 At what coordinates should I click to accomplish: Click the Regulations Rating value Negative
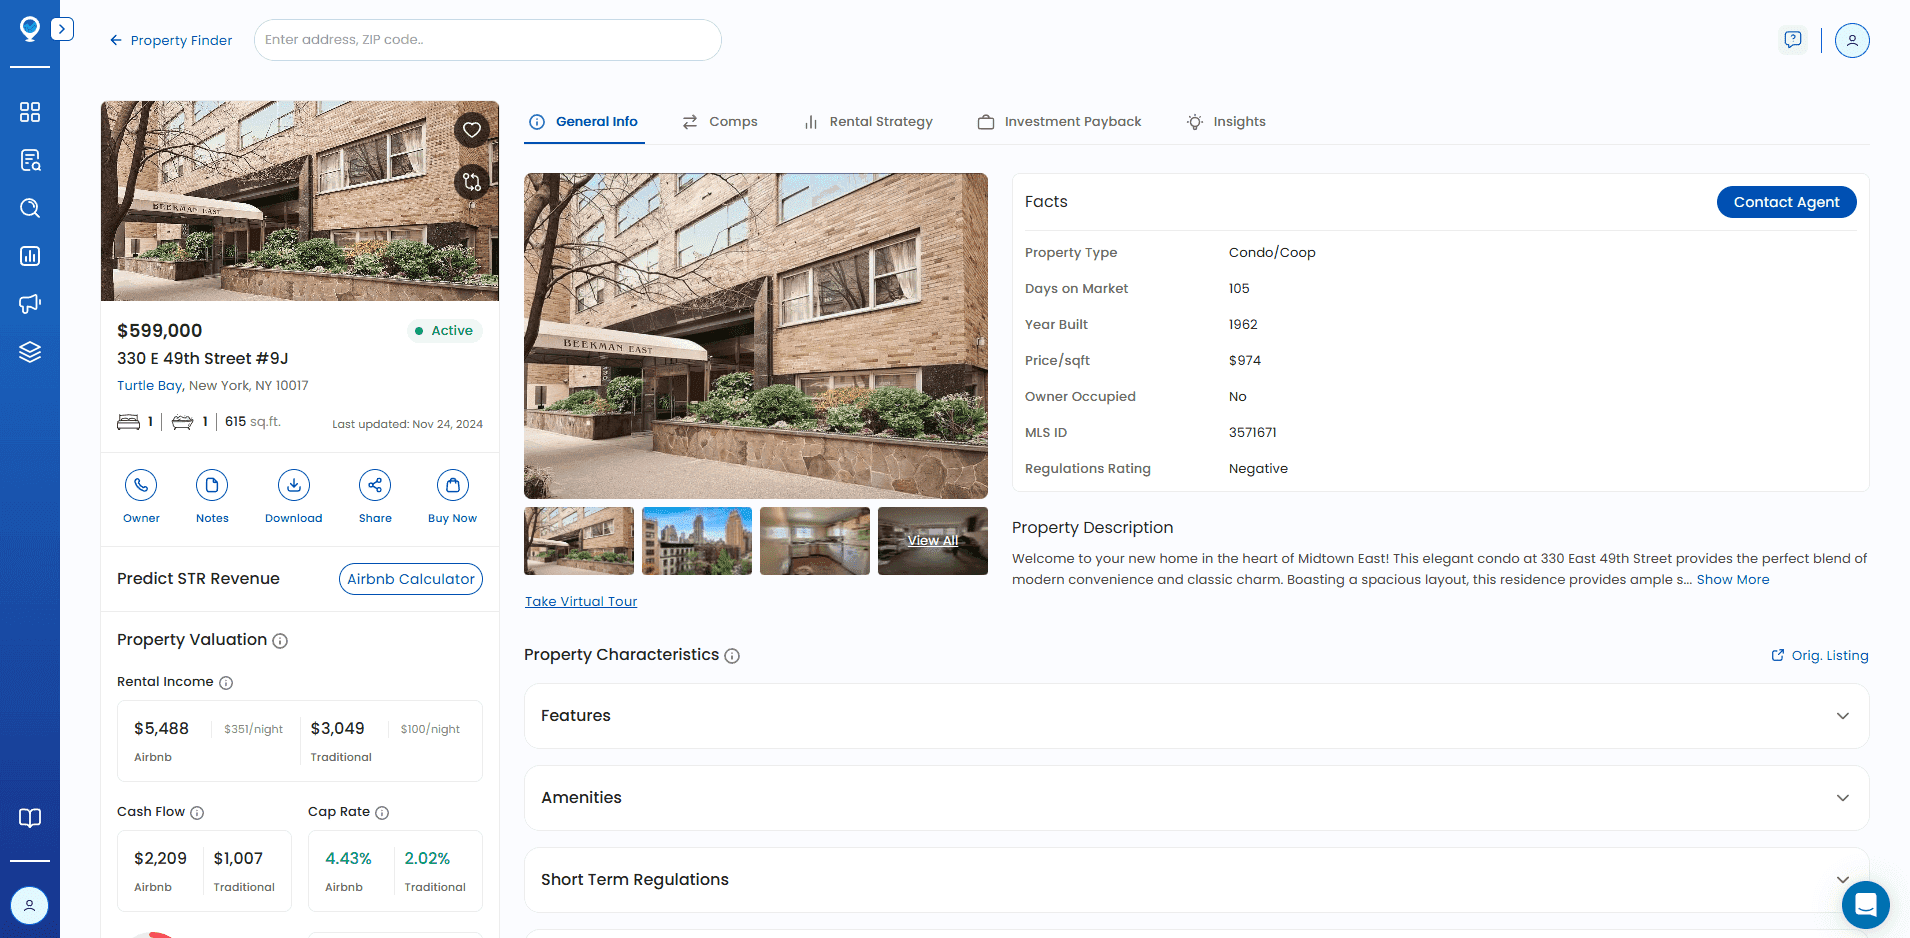pyautogui.click(x=1258, y=469)
